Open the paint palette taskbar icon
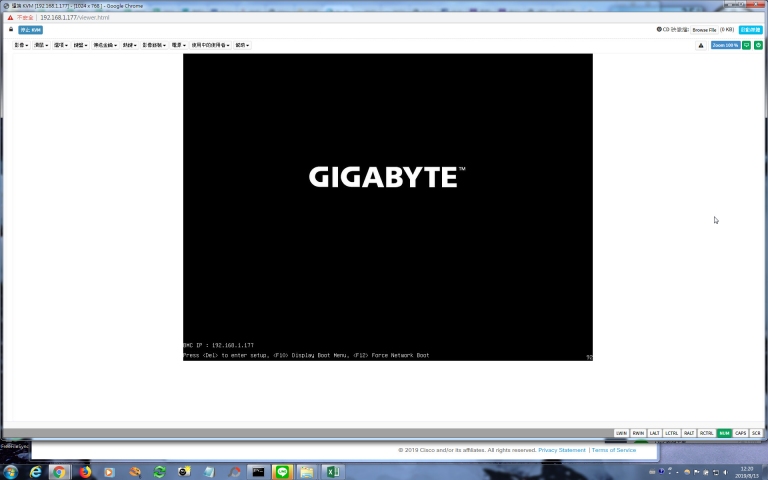This screenshot has width=768, height=480. click(135, 472)
